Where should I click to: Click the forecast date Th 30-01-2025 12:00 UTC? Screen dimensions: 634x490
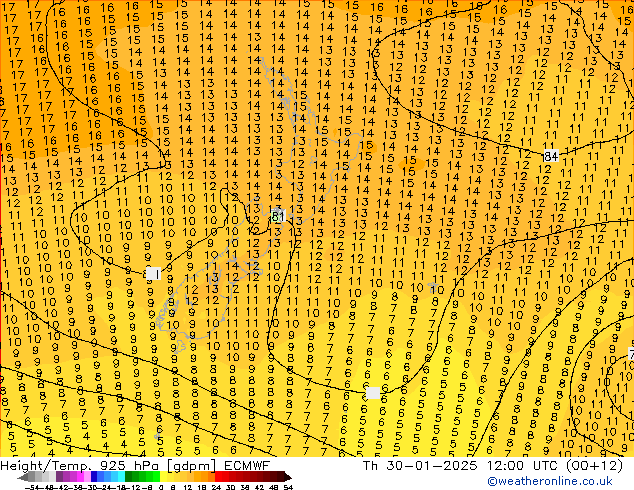coord(462,466)
